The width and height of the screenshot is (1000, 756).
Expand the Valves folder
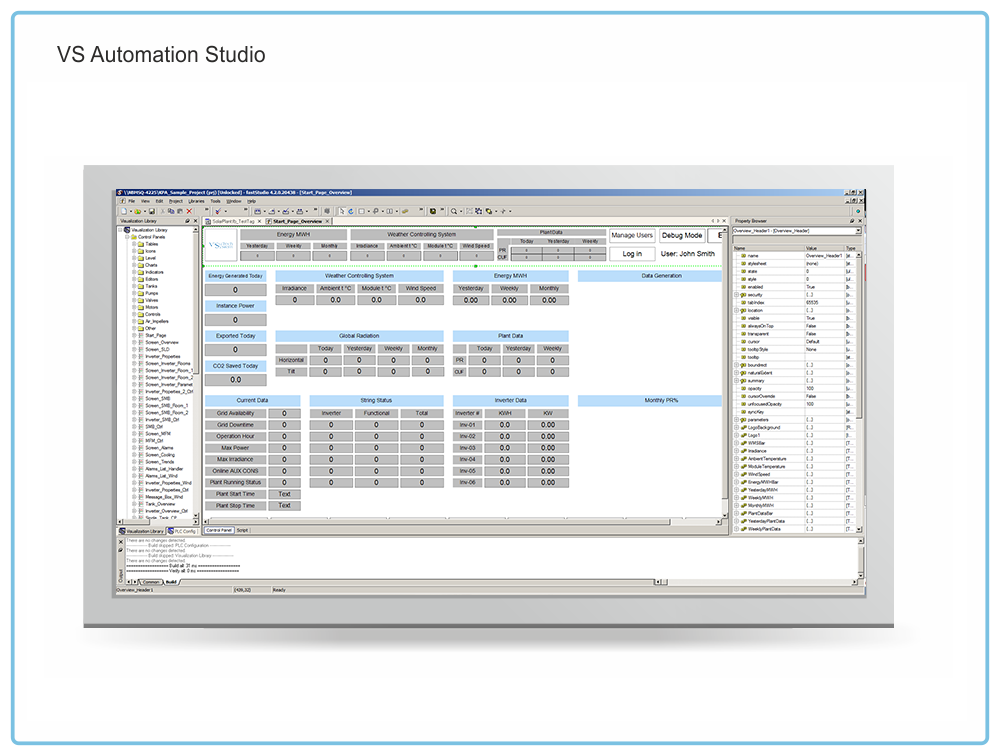click(x=135, y=300)
